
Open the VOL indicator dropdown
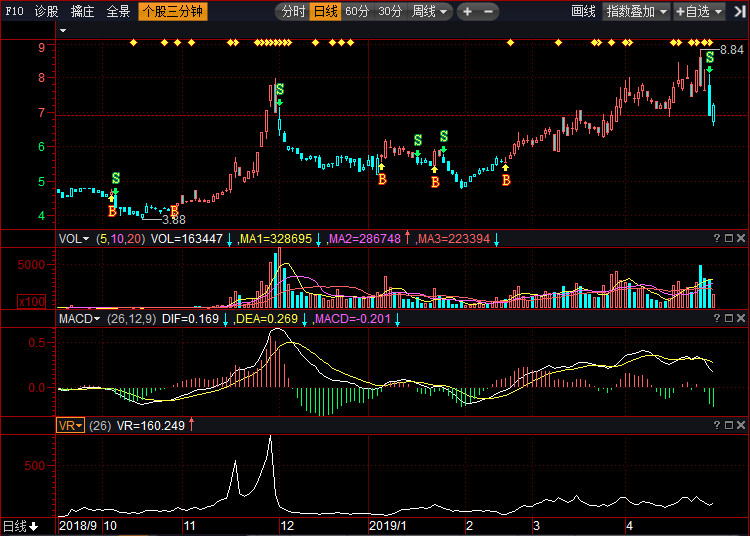(74, 239)
